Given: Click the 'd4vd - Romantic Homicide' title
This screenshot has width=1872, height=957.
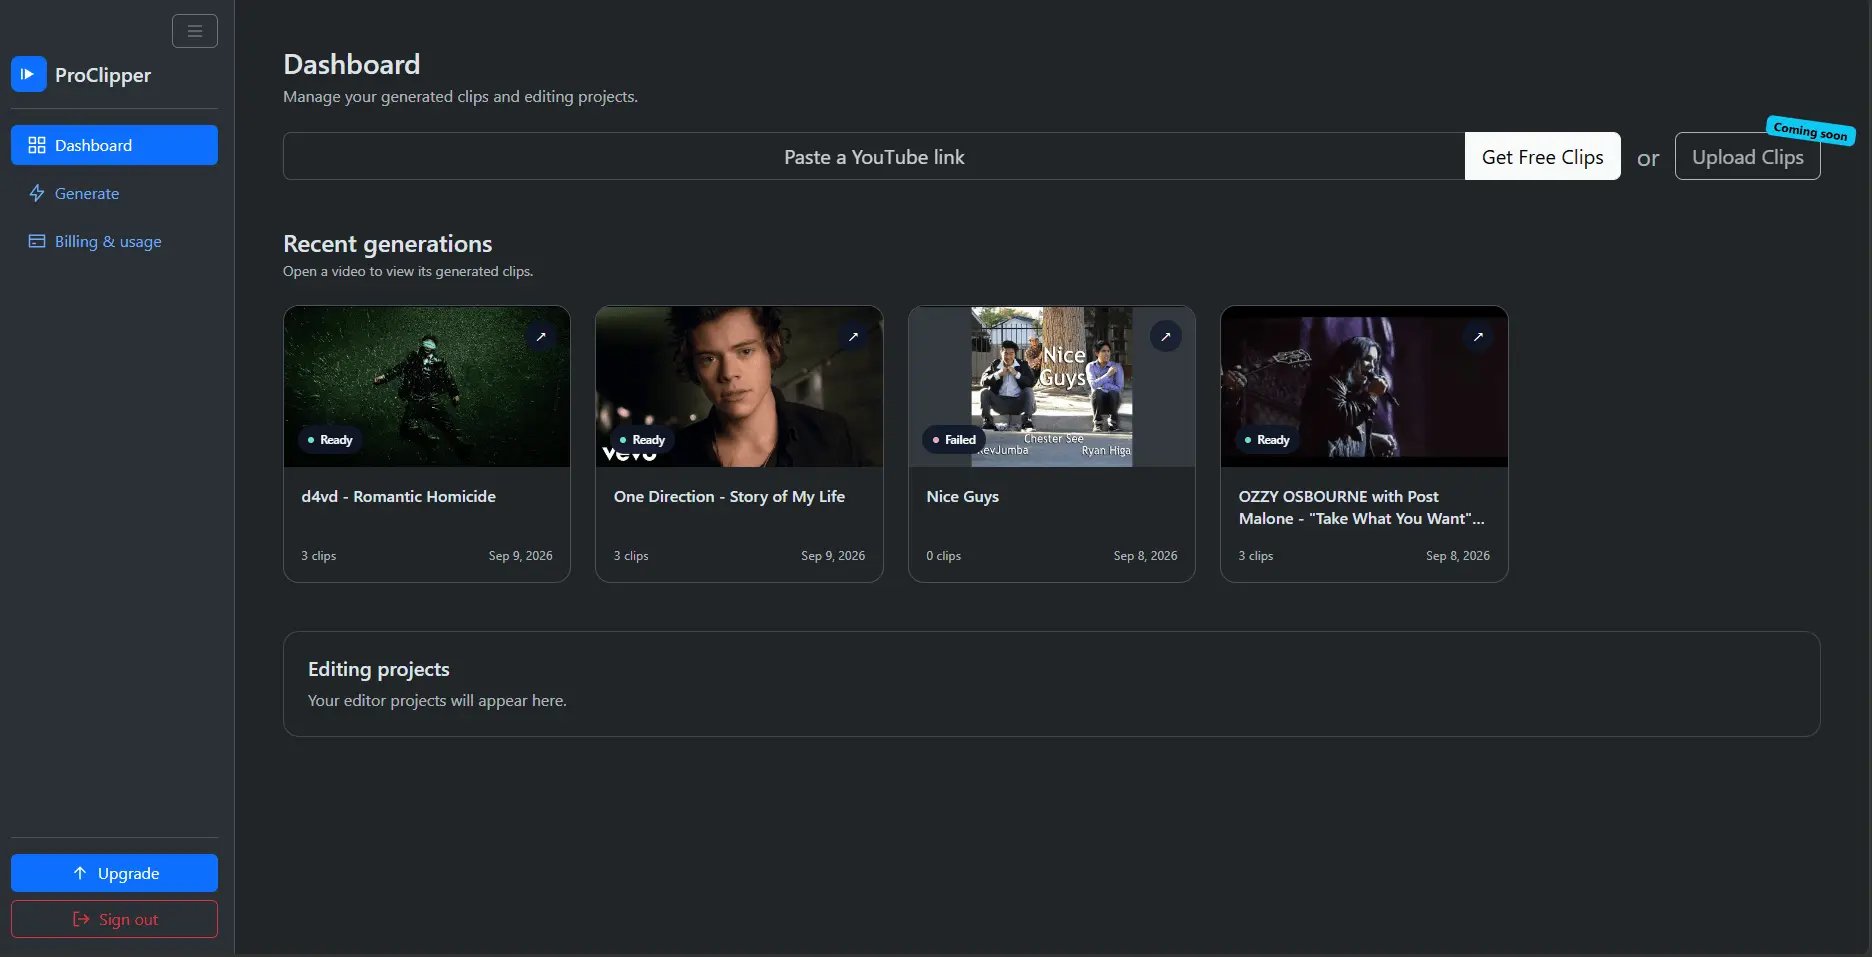Looking at the screenshot, I should click(398, 496).
